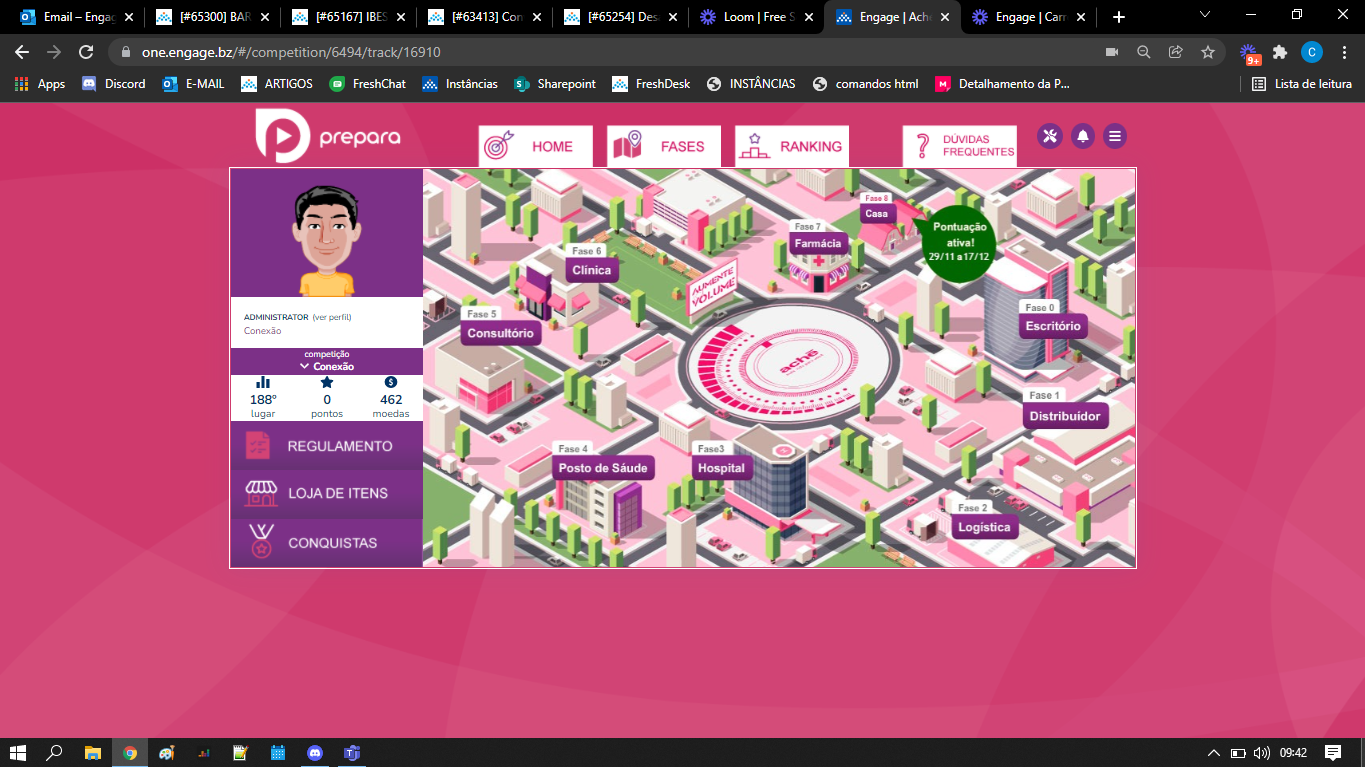
Task: Open the Apps grid in bookmarks bar
Action: 40,84
